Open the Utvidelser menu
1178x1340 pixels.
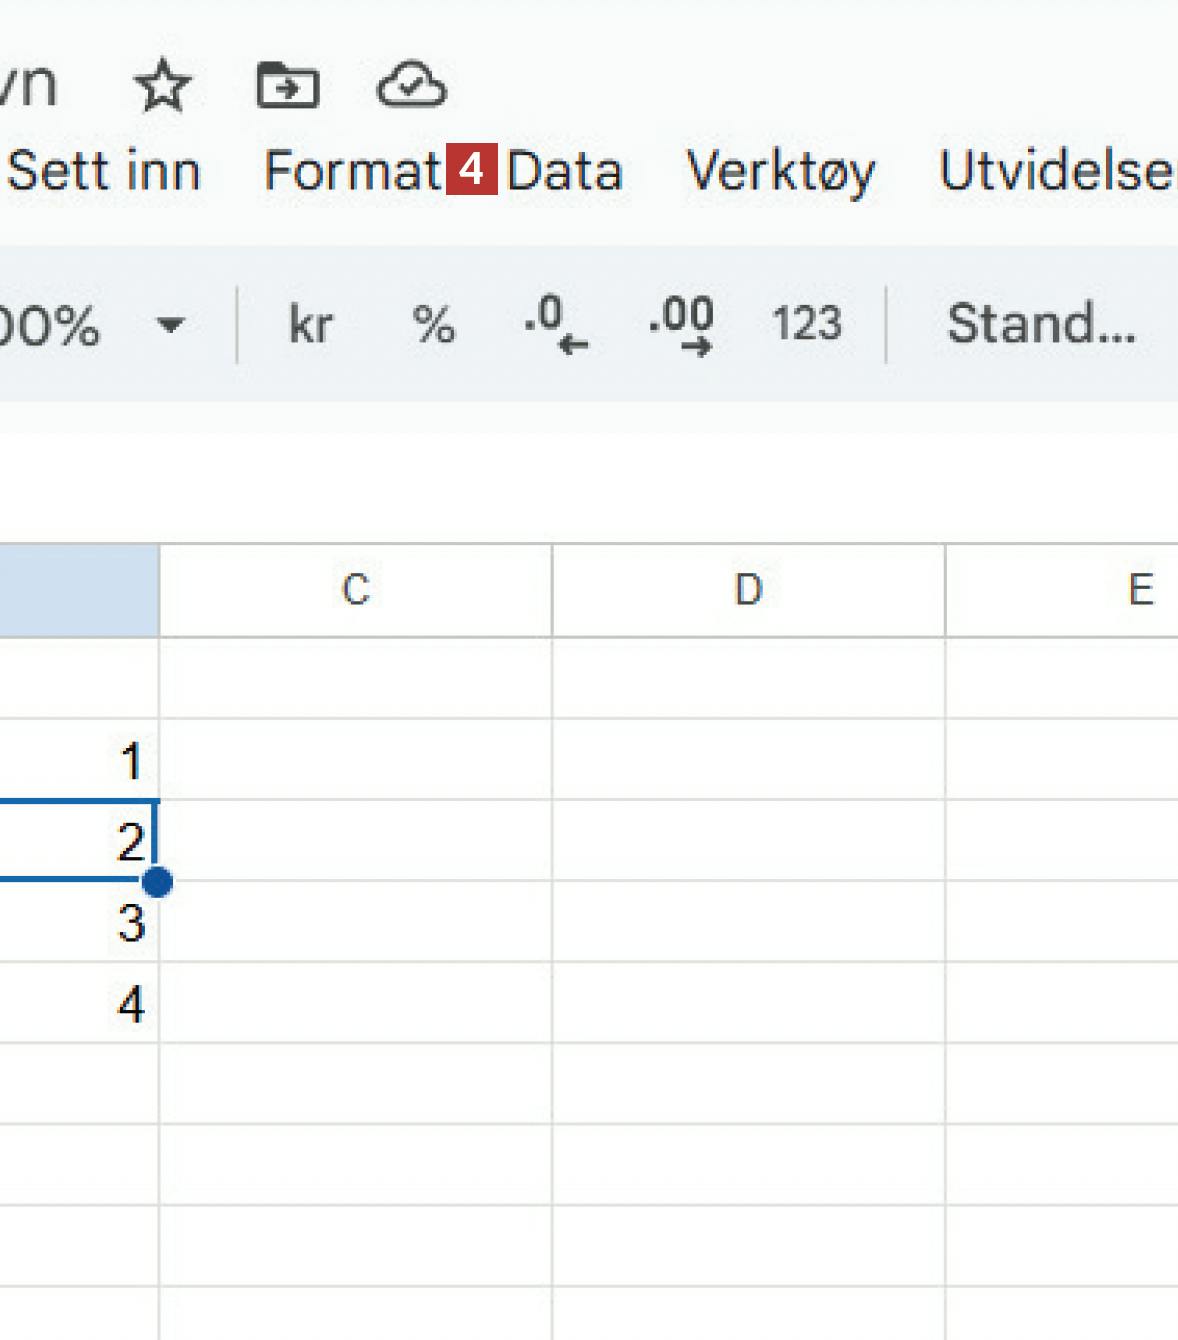pyautogui.click(x=1057, y=171)
